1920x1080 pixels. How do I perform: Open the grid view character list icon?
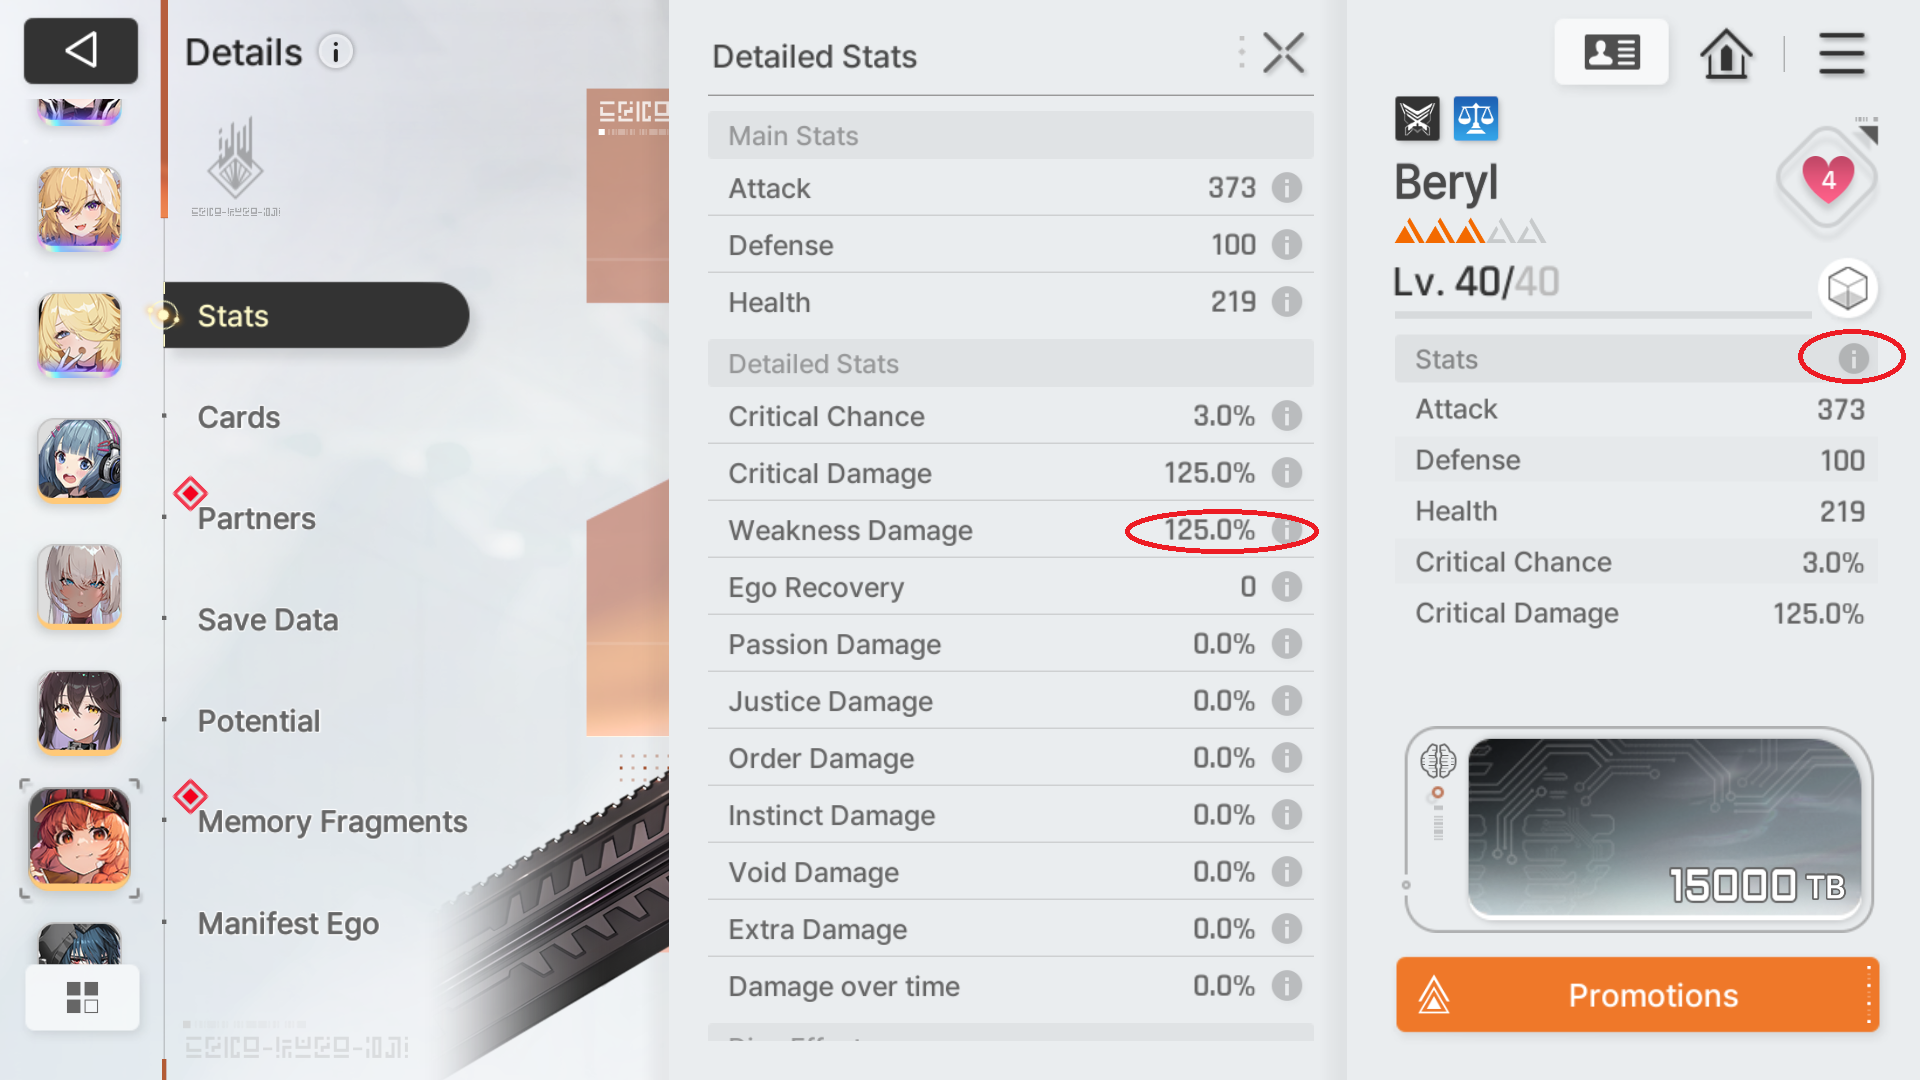coord(82,997)
